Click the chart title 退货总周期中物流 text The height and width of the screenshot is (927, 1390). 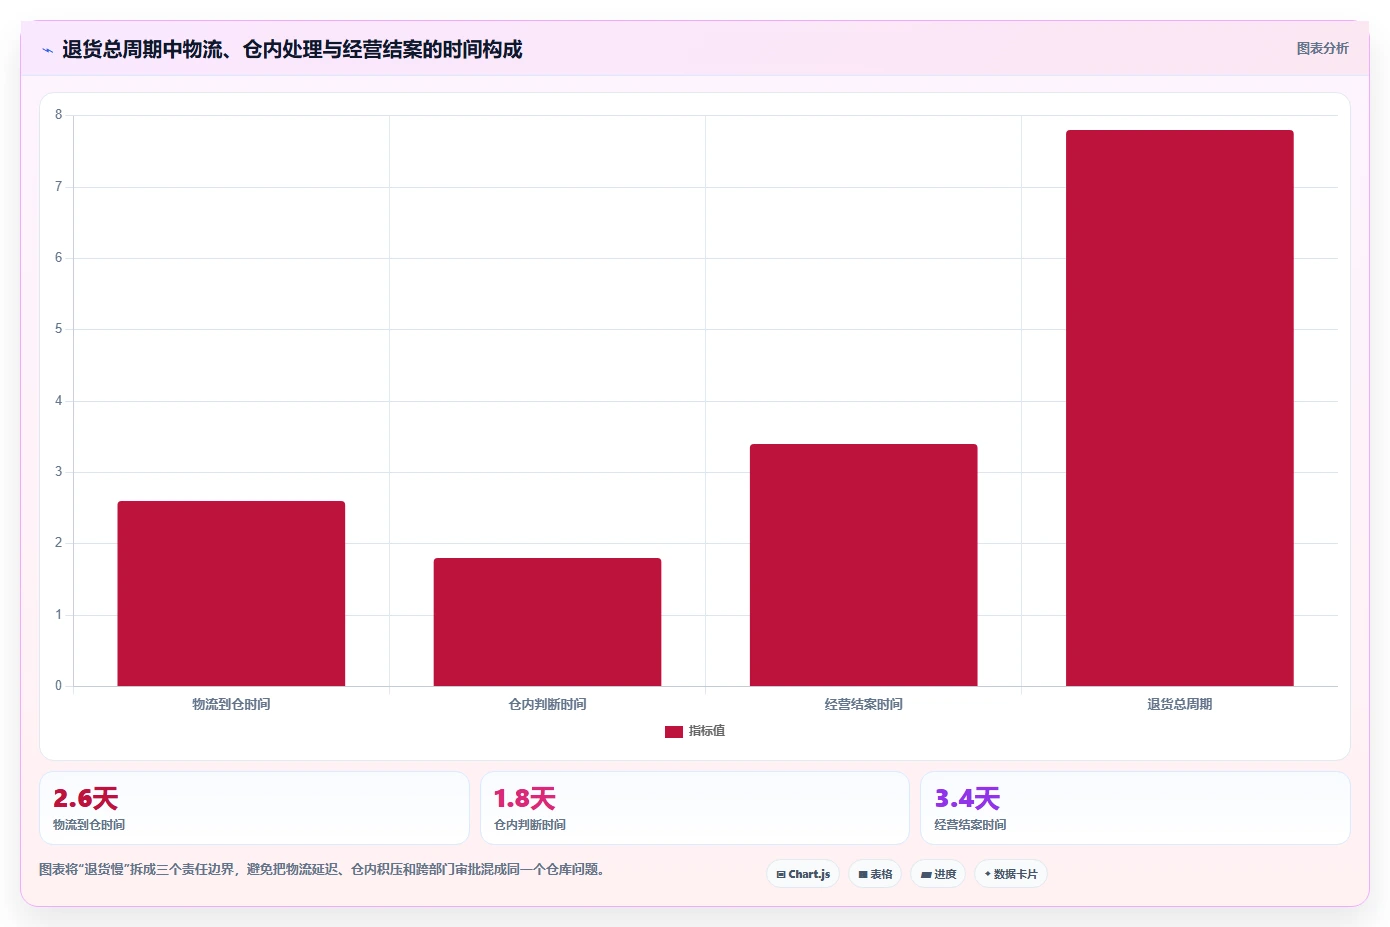(292, 50)
